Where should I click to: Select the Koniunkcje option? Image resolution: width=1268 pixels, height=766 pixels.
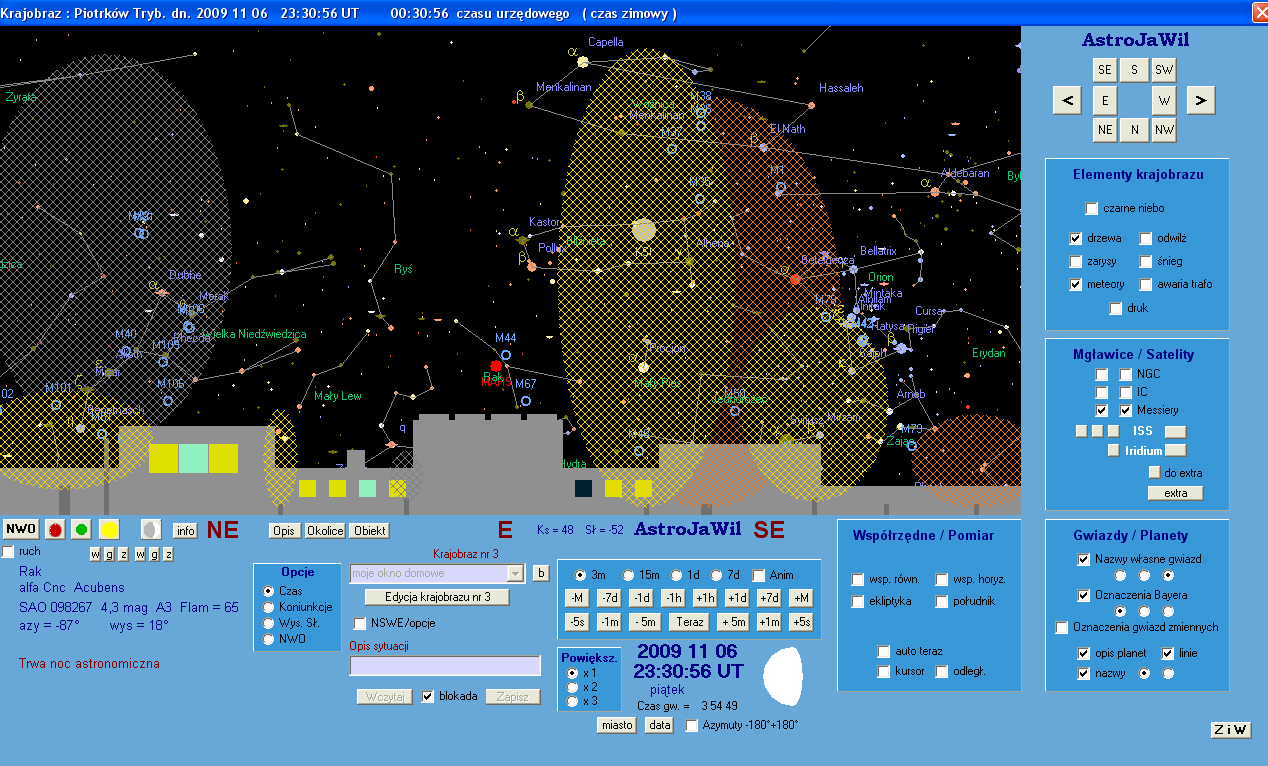tap(268, 607)
